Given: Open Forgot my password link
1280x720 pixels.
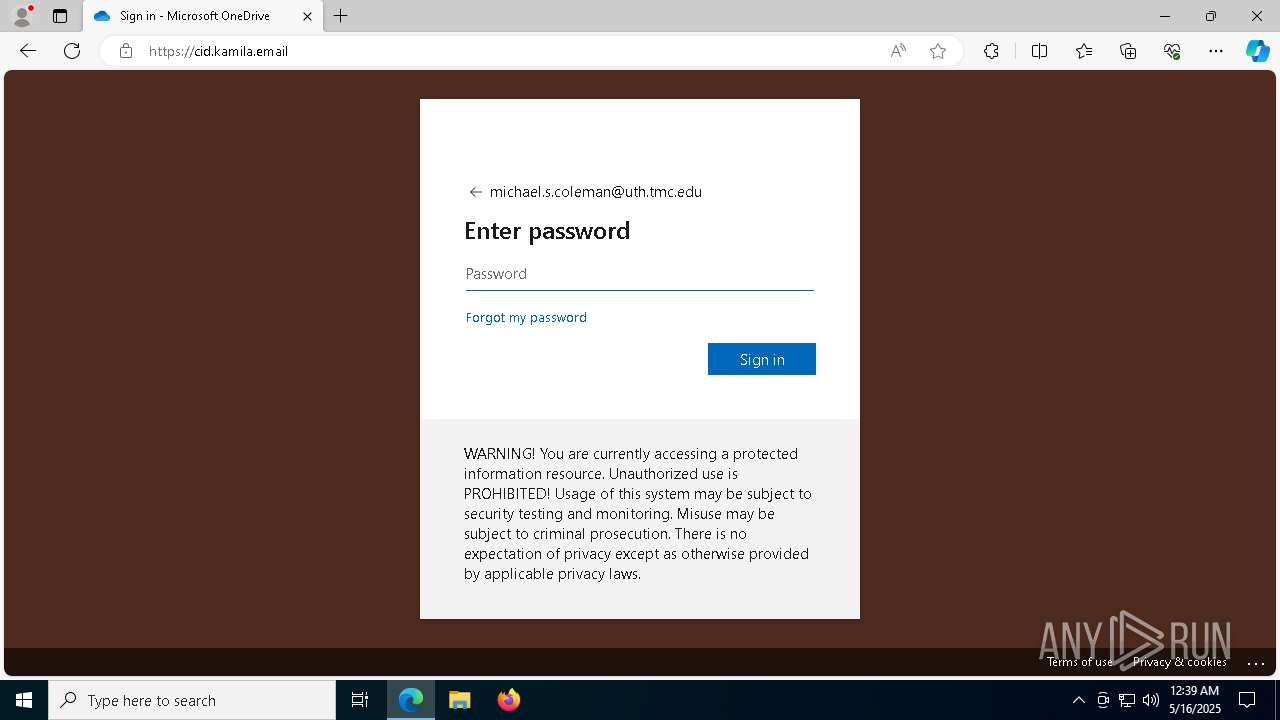Looking at the screenshot, I should [x=526, y=317].
